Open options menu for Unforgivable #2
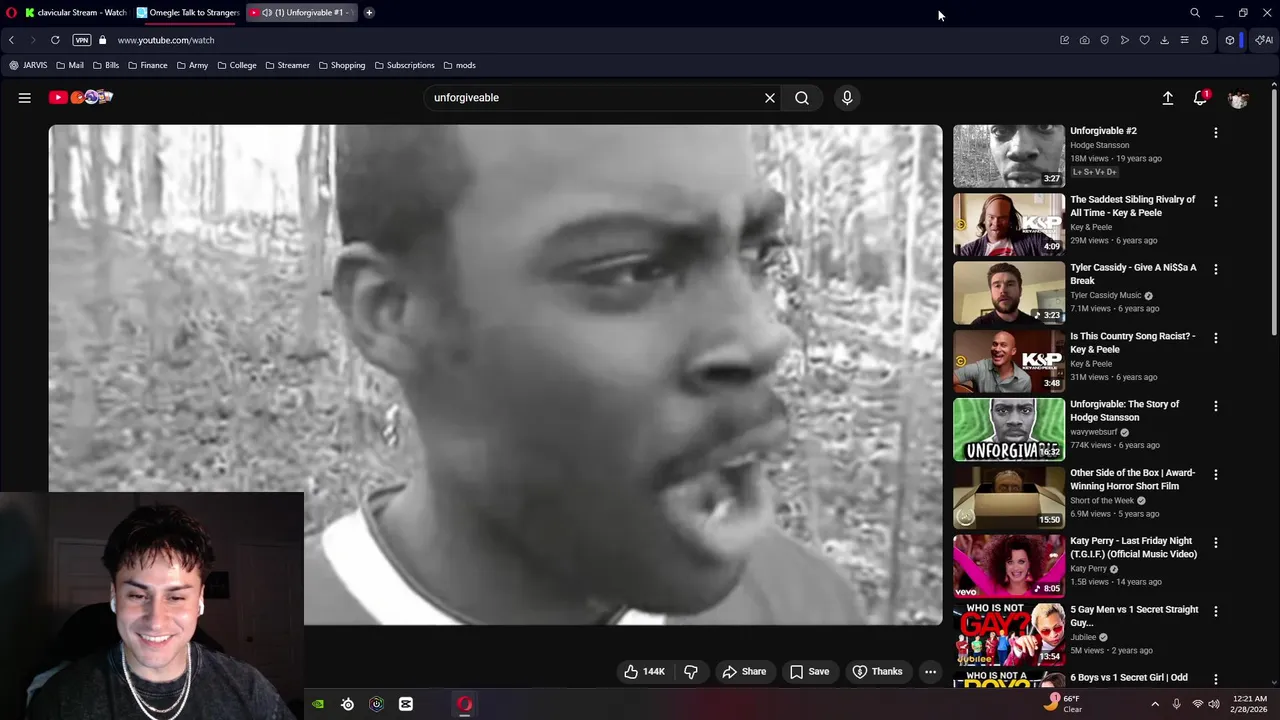The width and height of the screenshot is (1280, 720). tap(1216, 133)
